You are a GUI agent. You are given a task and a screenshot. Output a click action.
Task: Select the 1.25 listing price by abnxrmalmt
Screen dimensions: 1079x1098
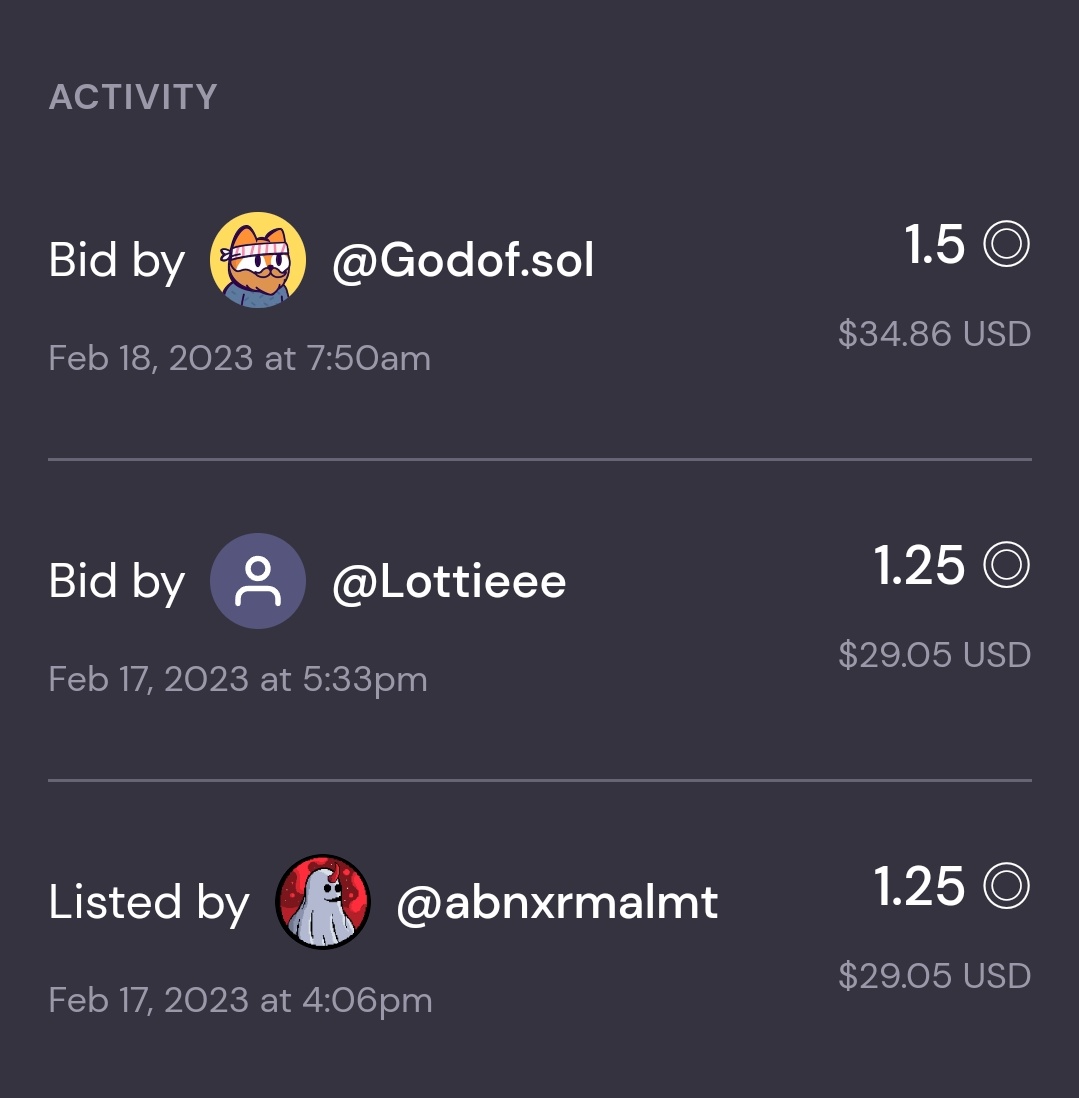point(919,887)
